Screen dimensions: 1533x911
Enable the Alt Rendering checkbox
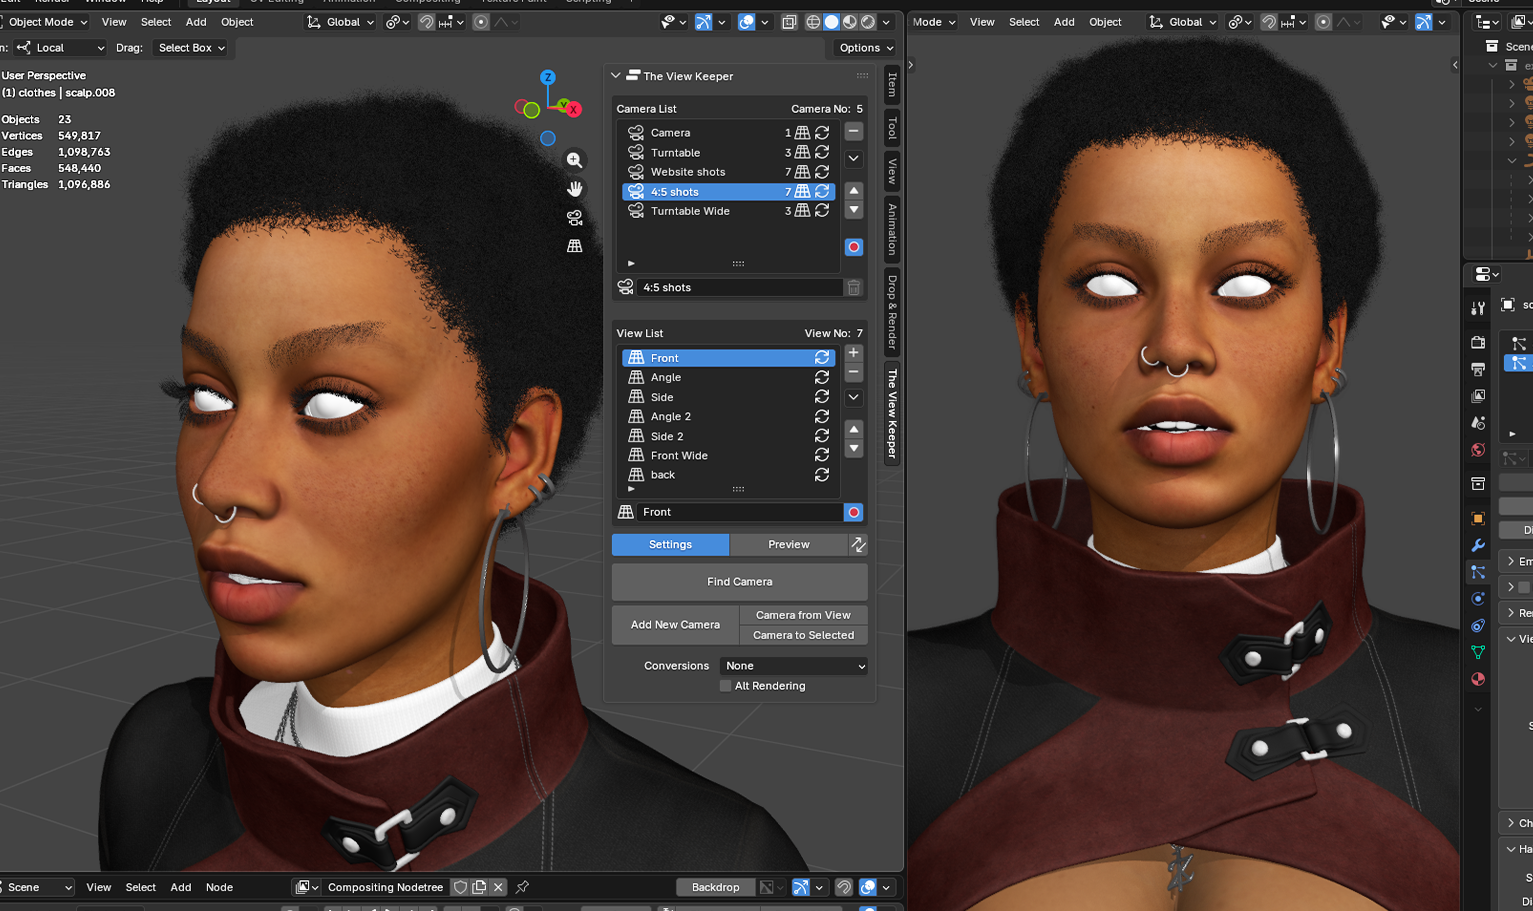point(726,686)
